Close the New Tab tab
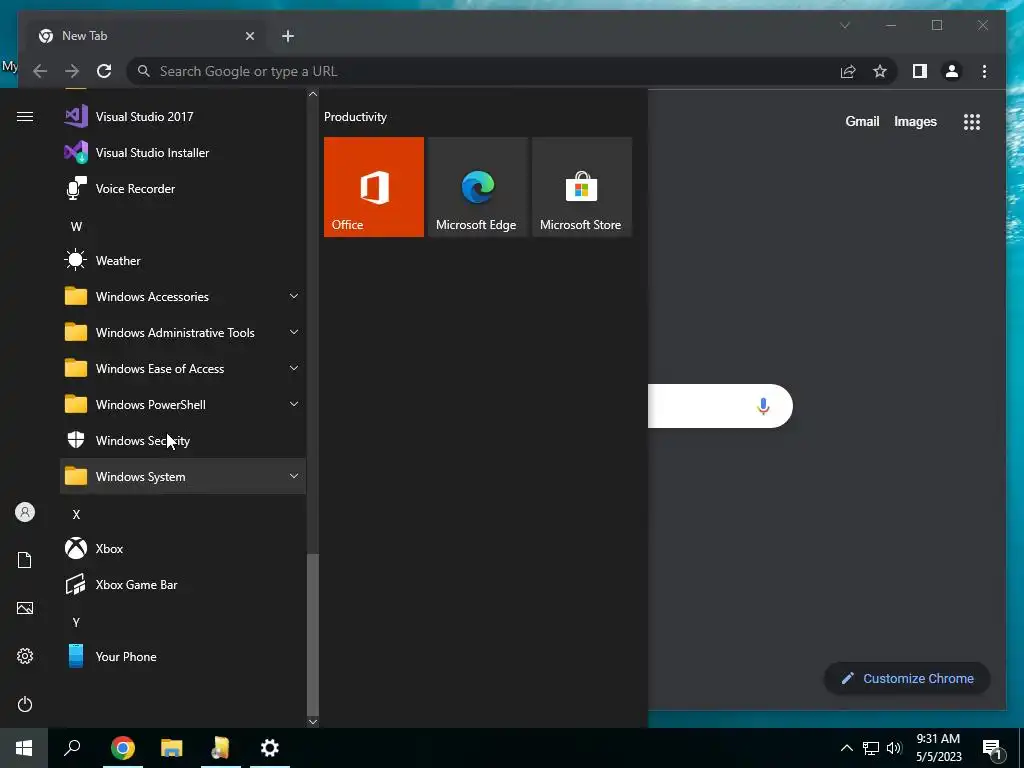Image resolution: width=1024 pixels, height=768 pixels. point(249,36)
